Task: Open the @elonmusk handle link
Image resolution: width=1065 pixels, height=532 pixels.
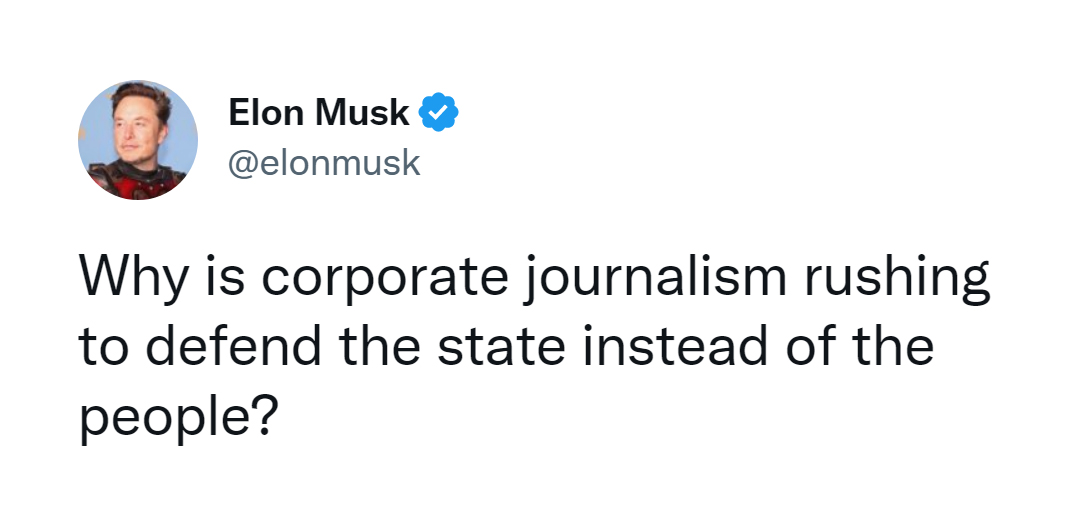Action: pos(324,163)
